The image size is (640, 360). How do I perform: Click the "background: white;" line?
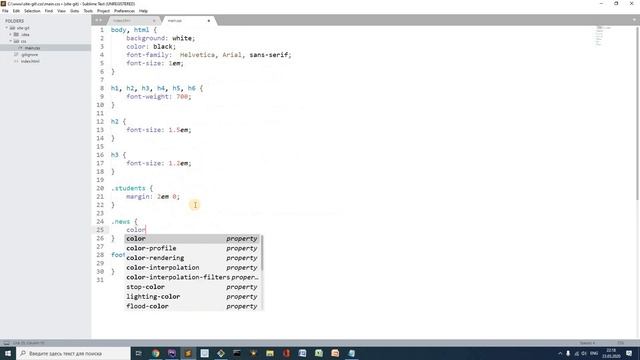click(161, 38)
